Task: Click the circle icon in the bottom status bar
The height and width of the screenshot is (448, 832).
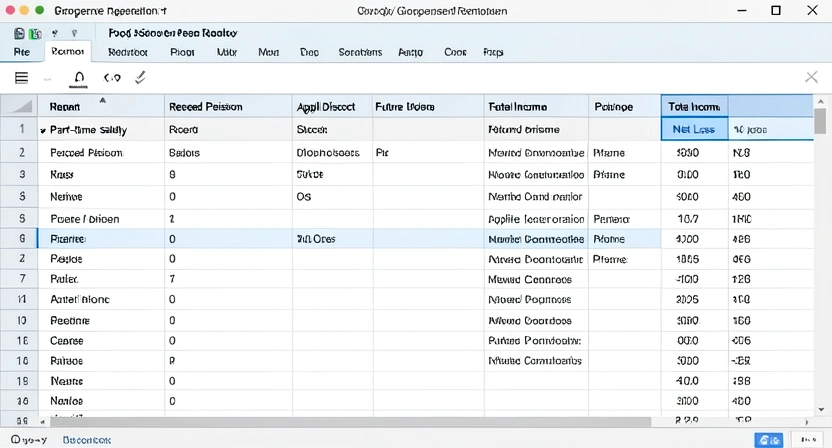Action: click(x=15, y=440)
